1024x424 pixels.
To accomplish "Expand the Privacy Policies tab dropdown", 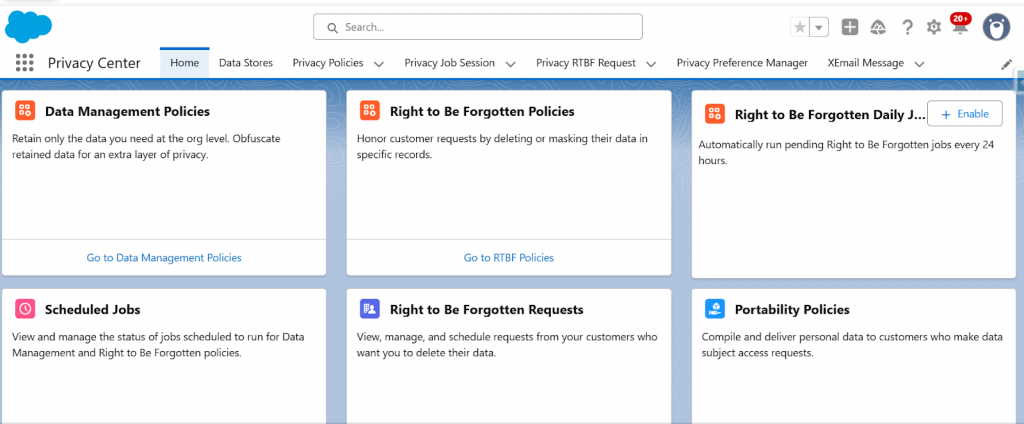I will (x=379, y=64).
